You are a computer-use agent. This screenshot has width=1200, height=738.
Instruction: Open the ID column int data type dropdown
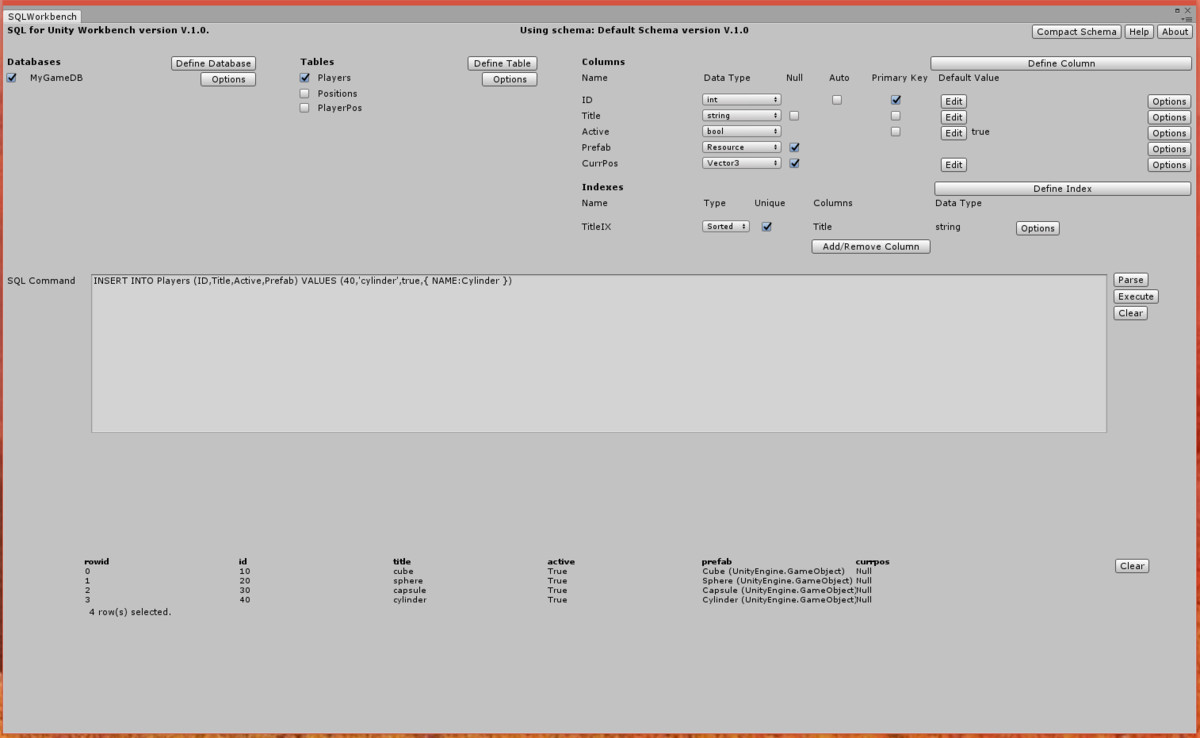click(741, 100)
